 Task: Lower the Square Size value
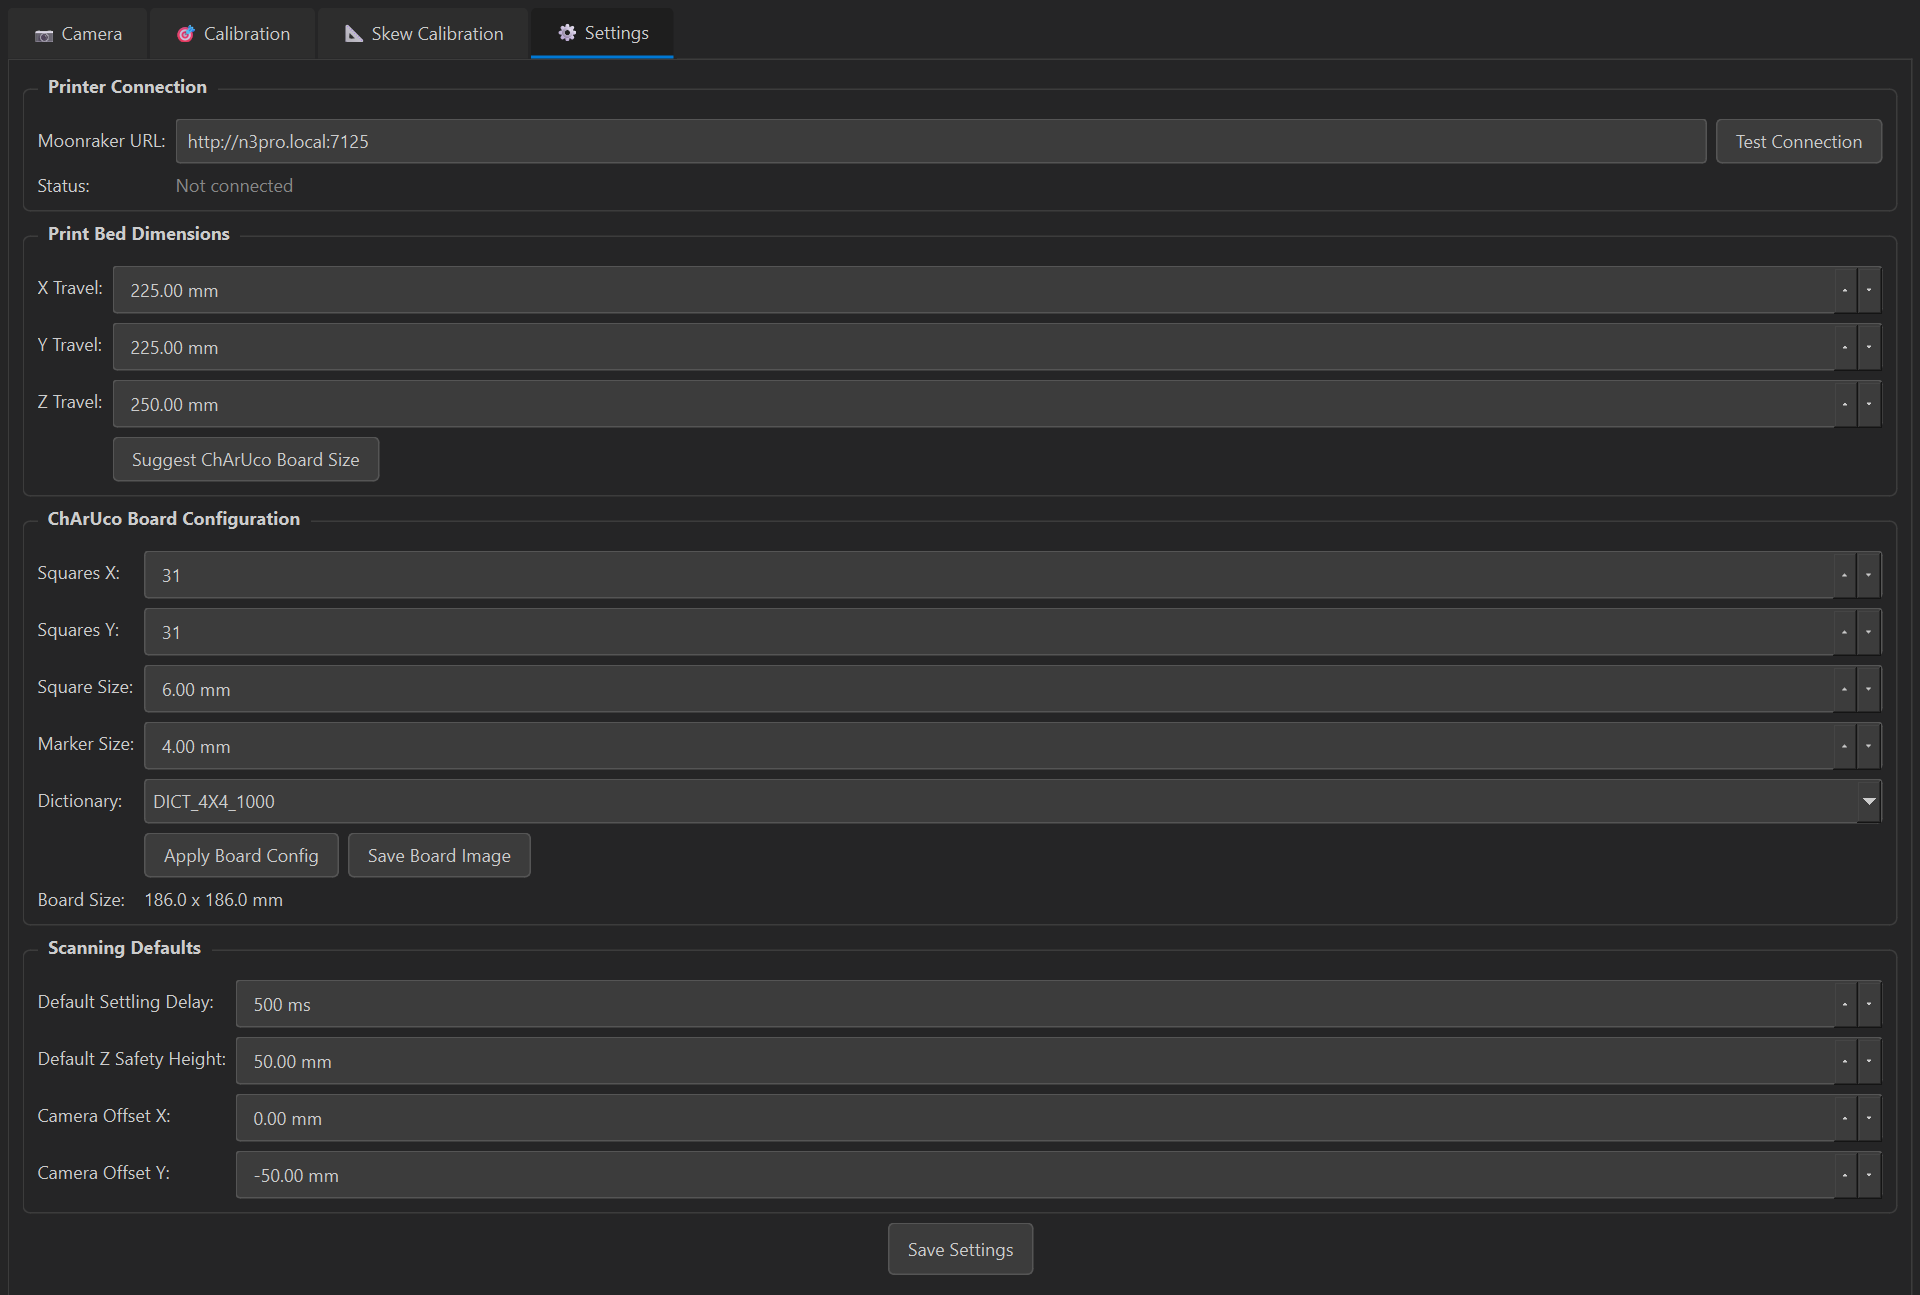tap(1869, 689)
